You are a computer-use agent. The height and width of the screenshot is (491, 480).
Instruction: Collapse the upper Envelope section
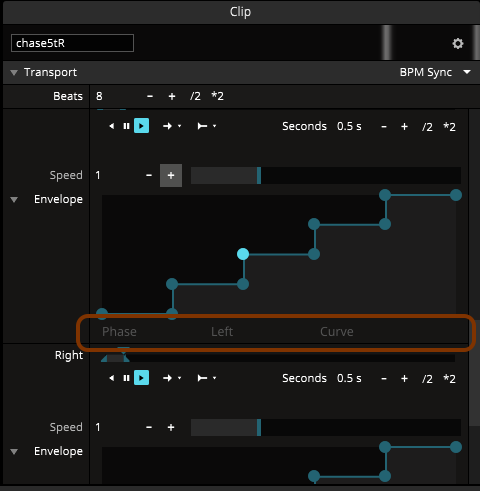(x=14, y=200)
